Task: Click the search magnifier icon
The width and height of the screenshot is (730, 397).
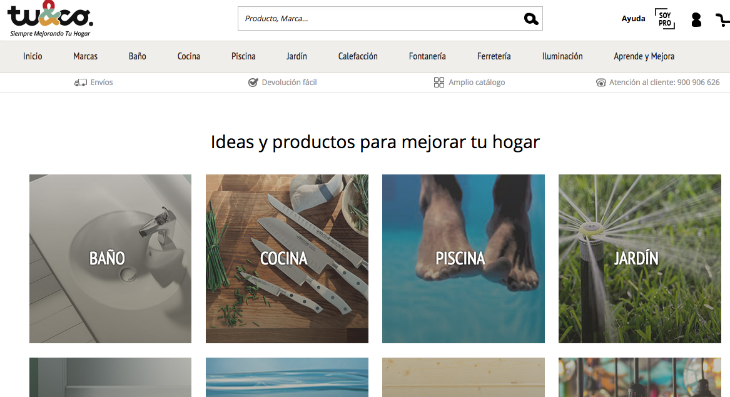Action: (531, 19)
